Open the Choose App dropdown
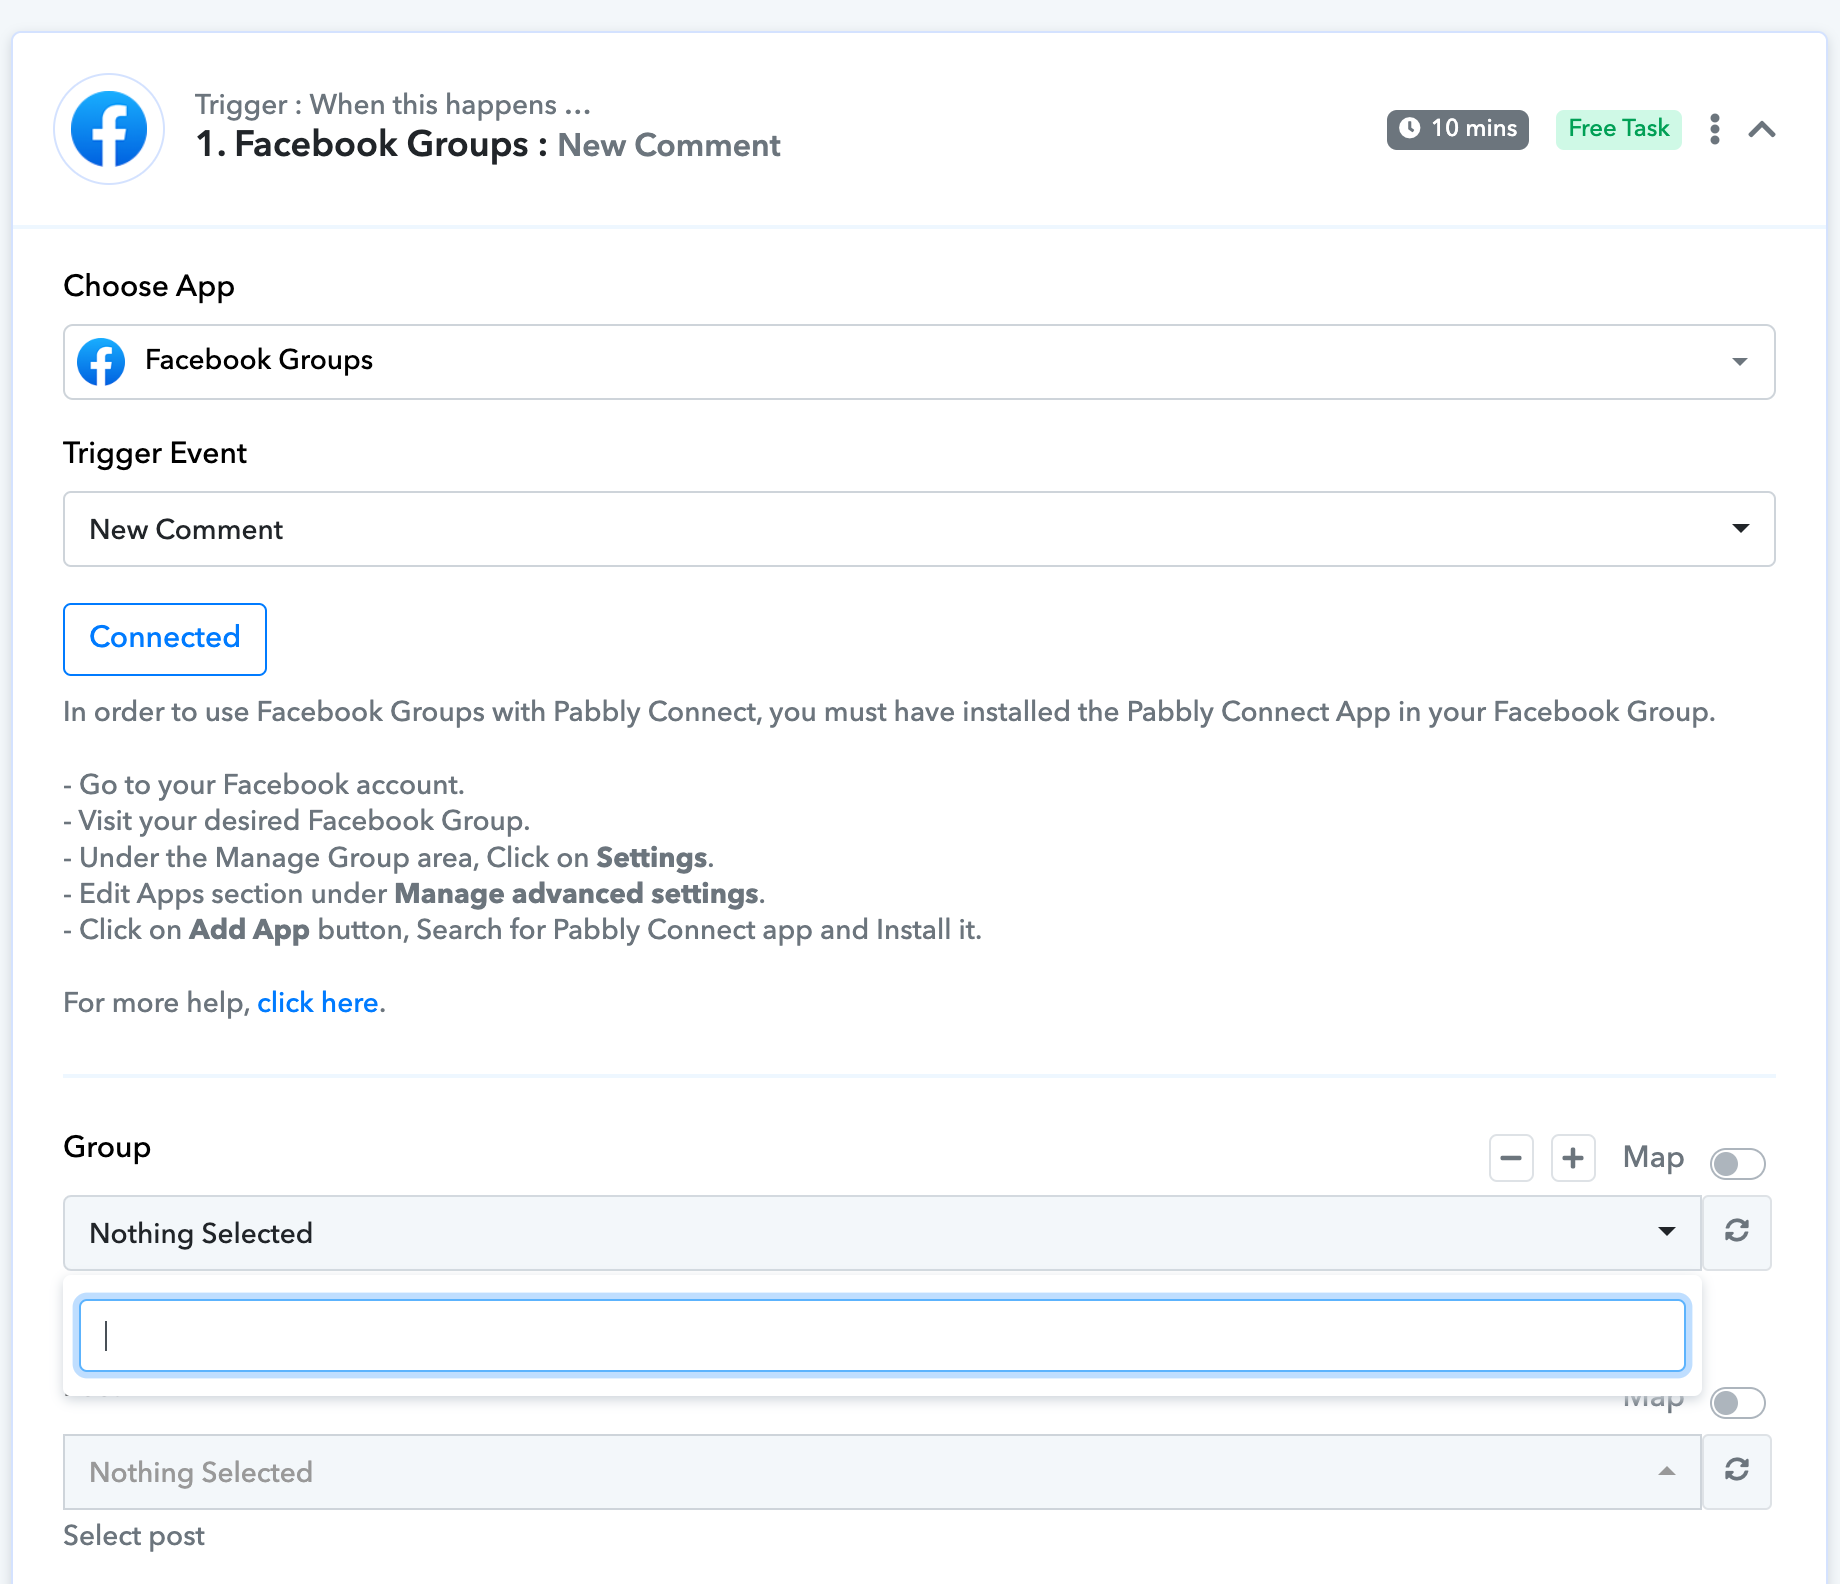 tap(919, 361)
